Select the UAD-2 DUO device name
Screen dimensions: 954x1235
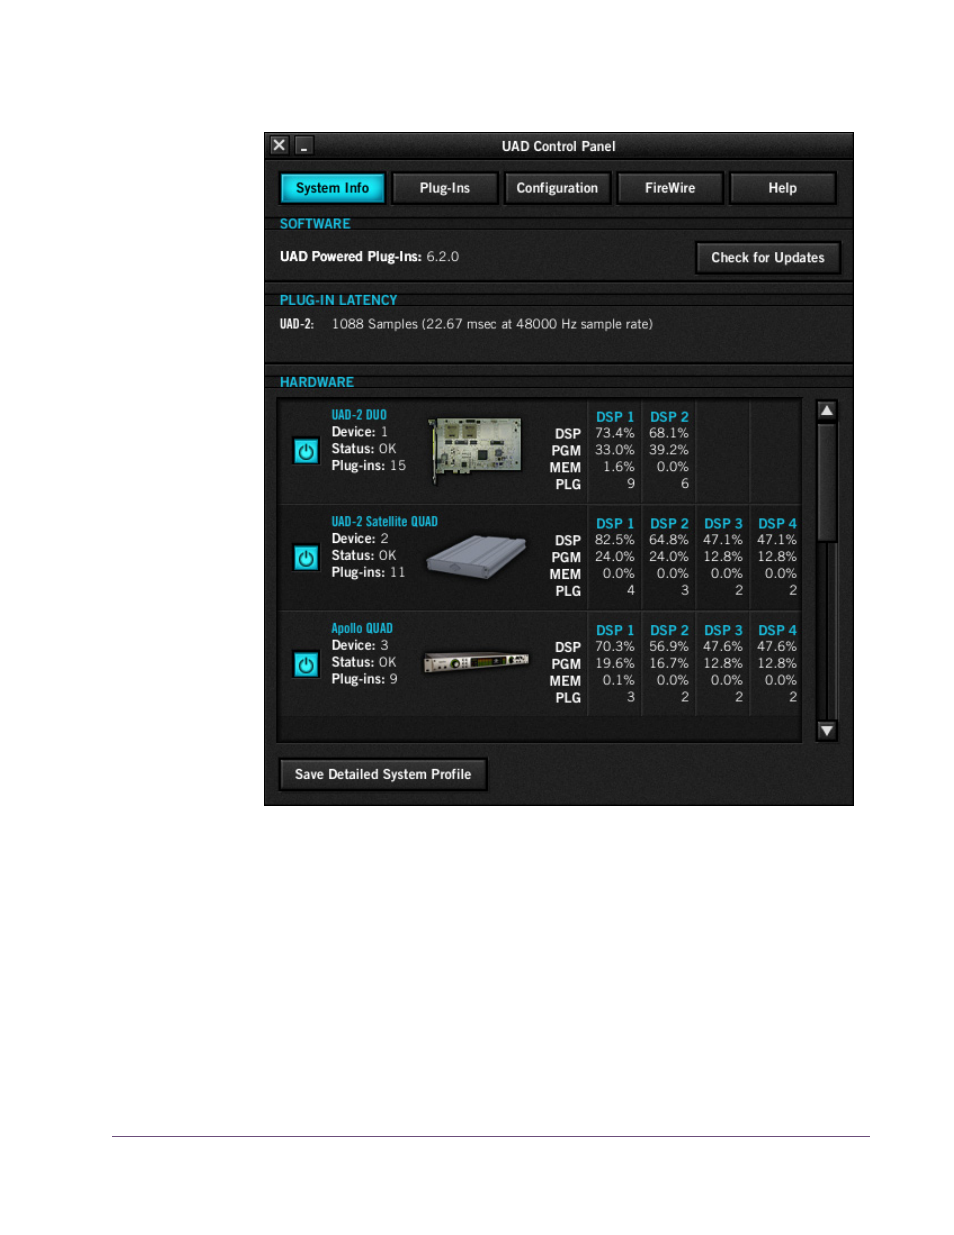(x=359, y=415)
